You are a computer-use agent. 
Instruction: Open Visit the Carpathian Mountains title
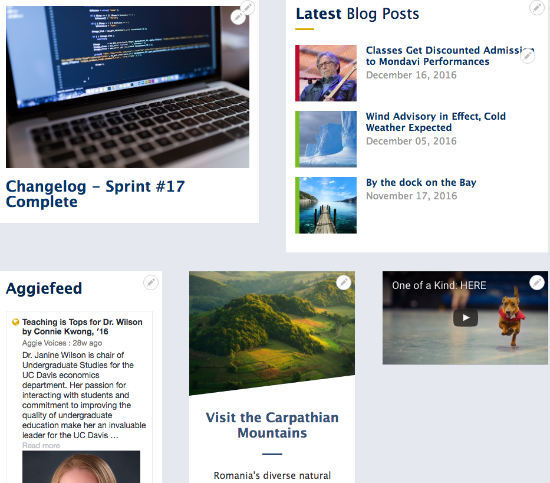point(272,425)
